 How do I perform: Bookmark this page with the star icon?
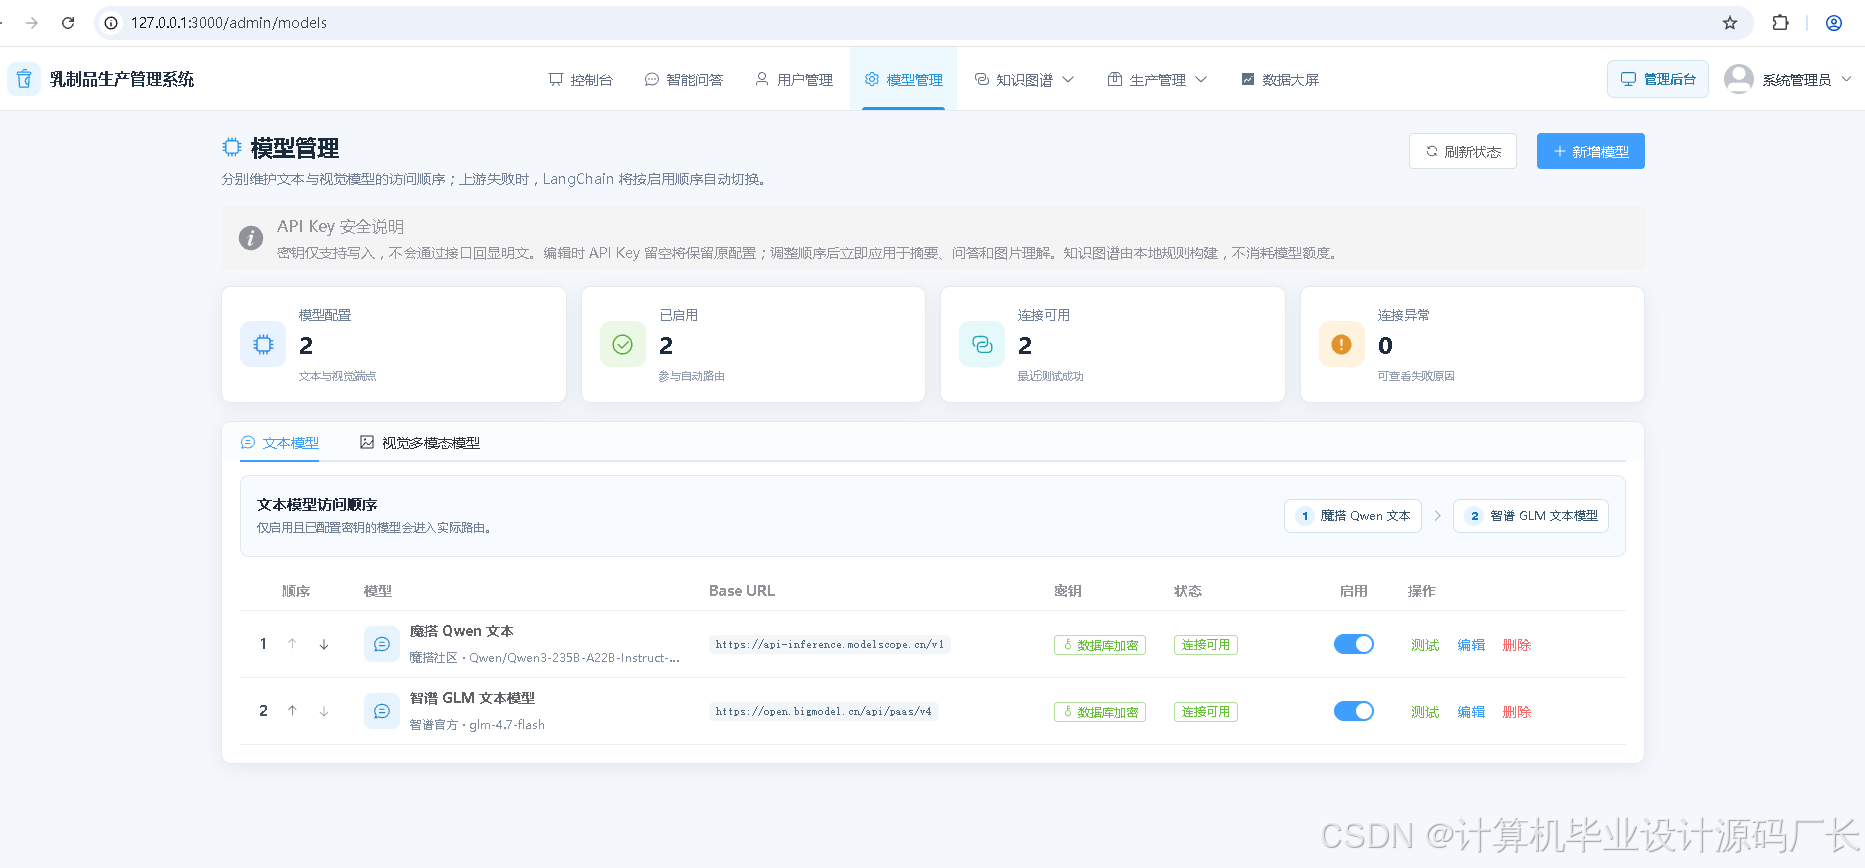tap(1730, 23)
